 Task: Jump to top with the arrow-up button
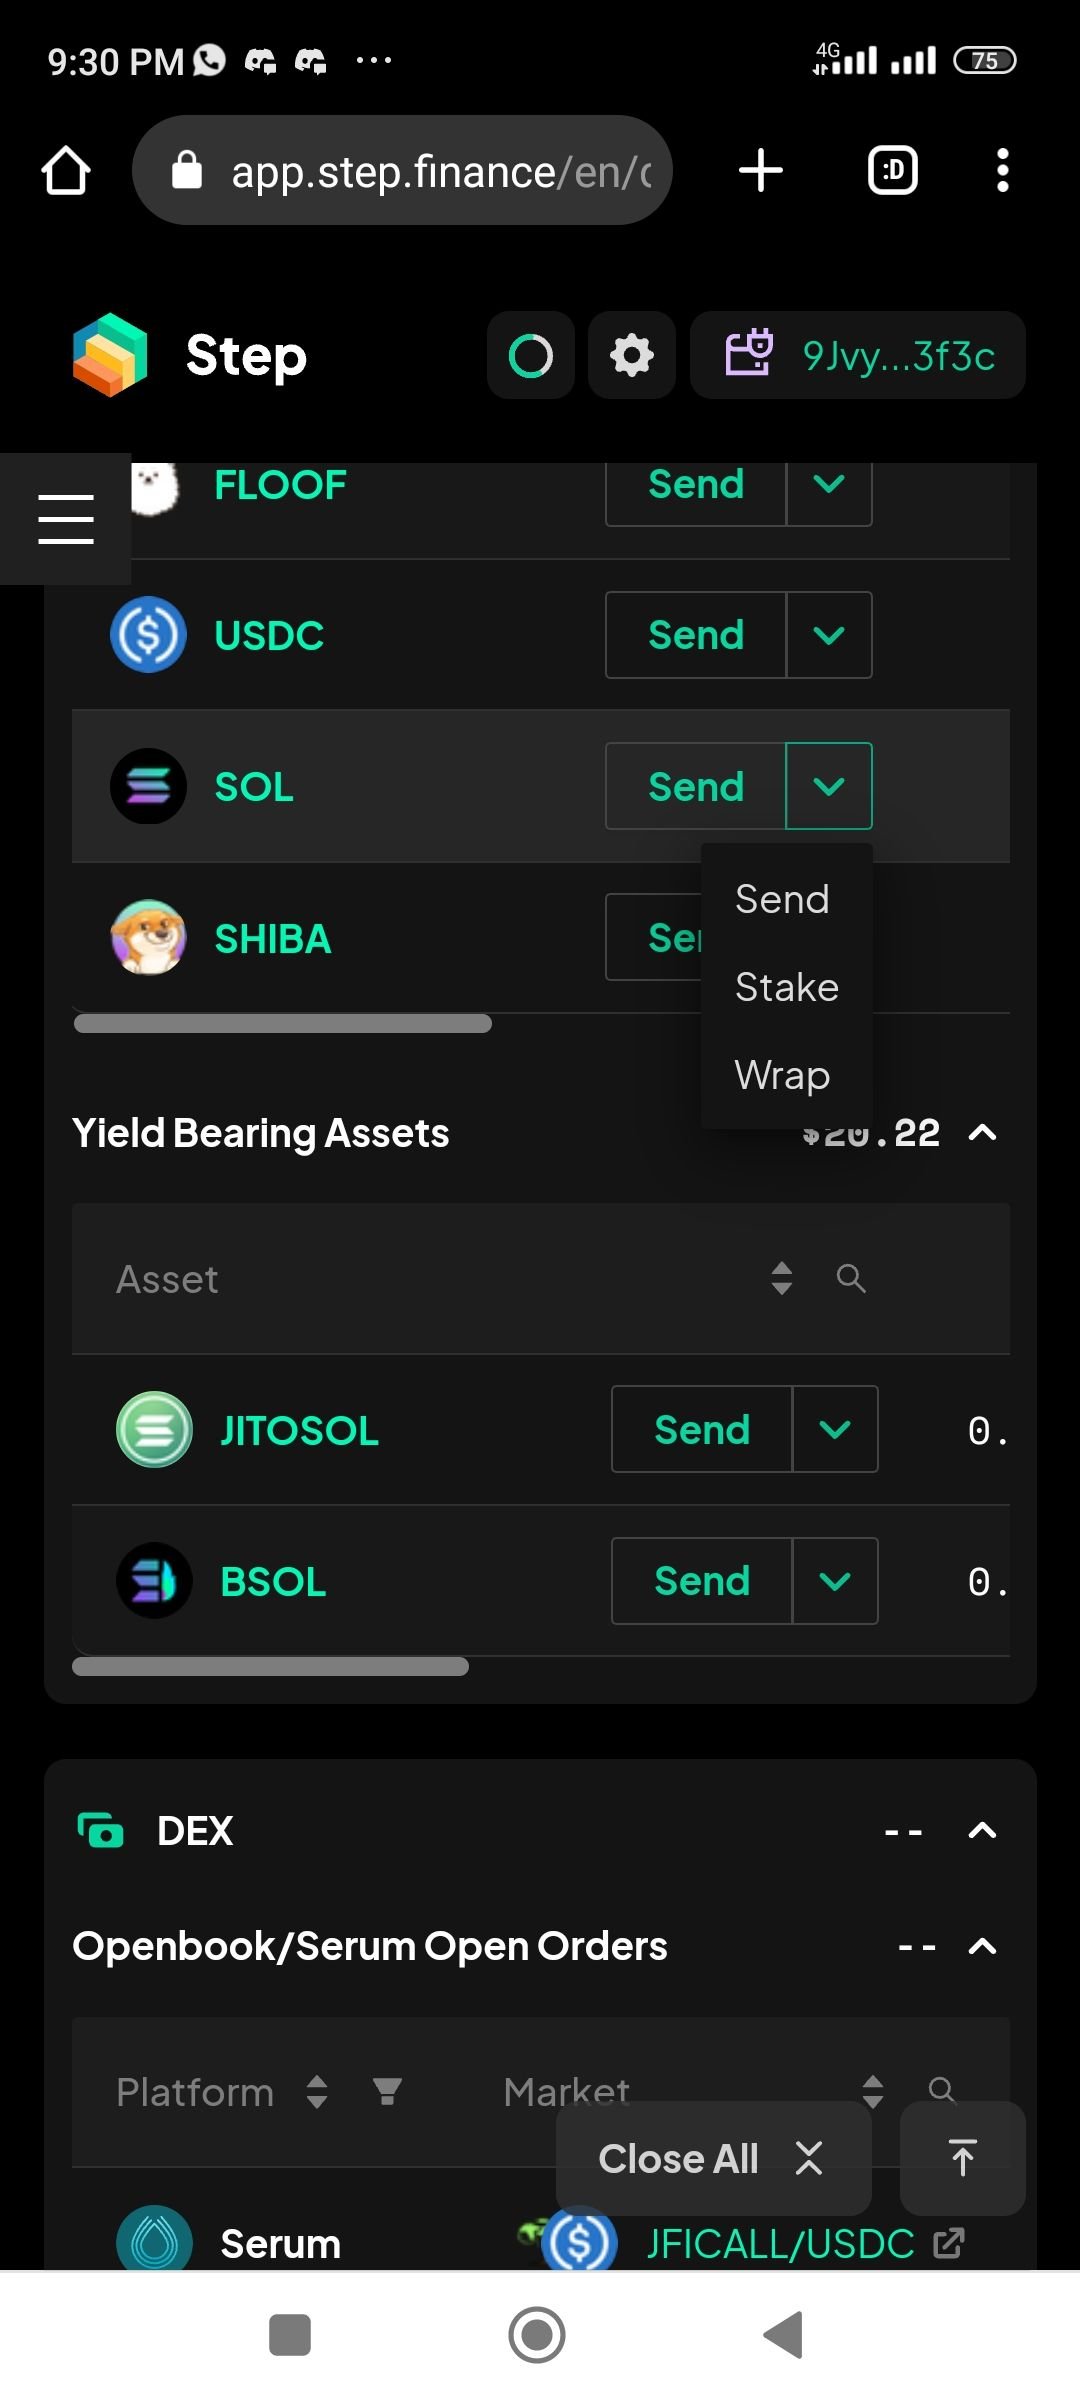tap(962, 2158)
